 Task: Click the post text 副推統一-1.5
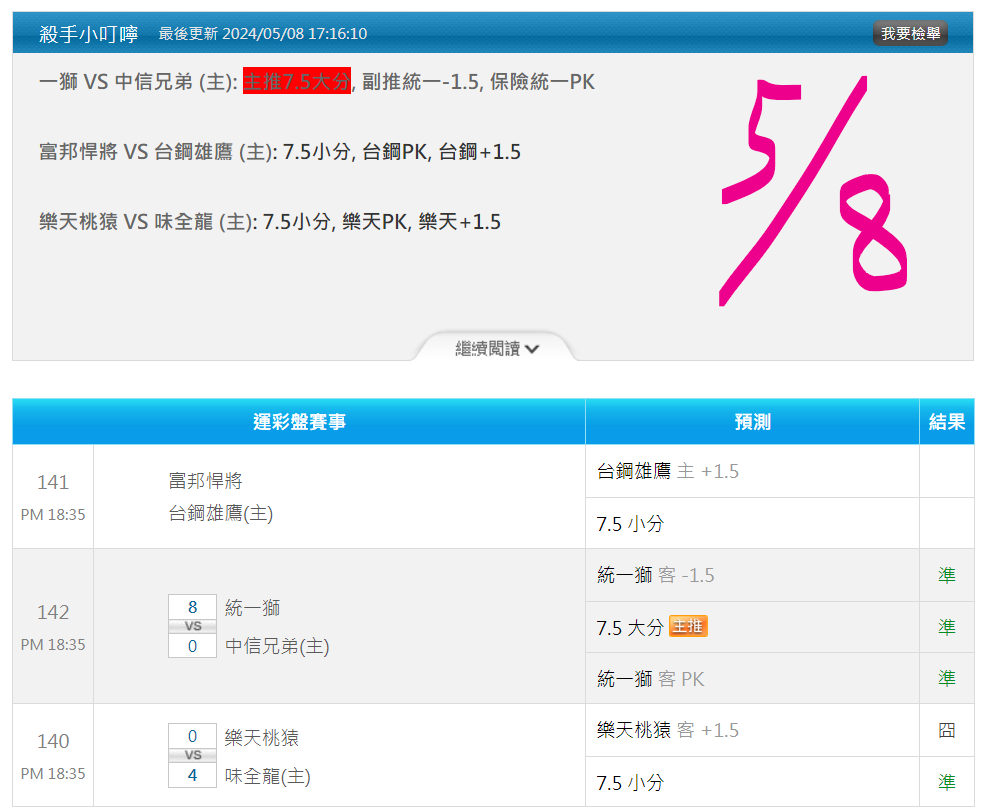click(x=420, y=82)
